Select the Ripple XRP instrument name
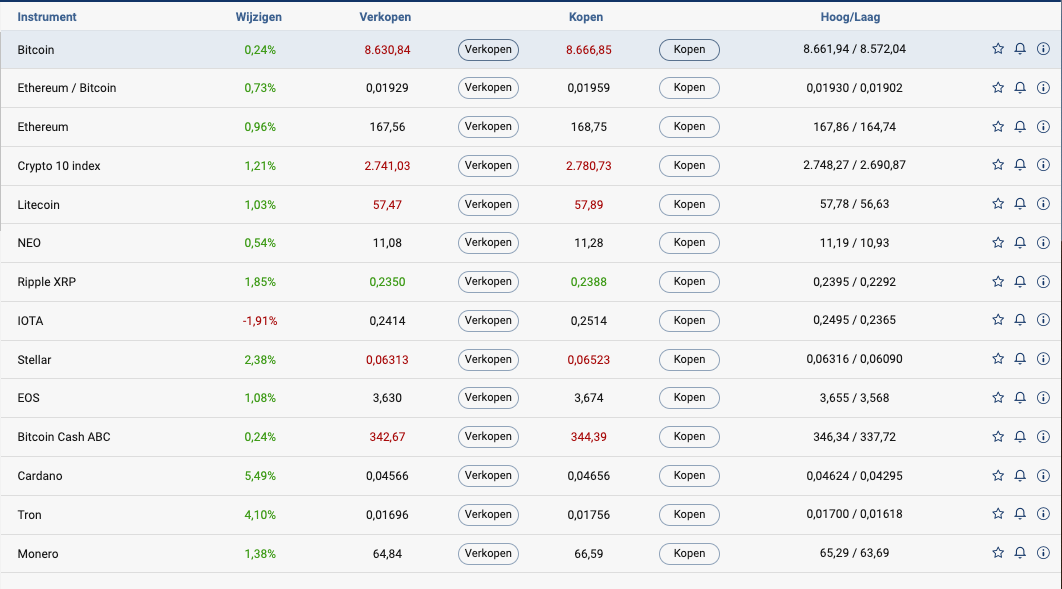1062x589 pixels. [x=47, y=282]
